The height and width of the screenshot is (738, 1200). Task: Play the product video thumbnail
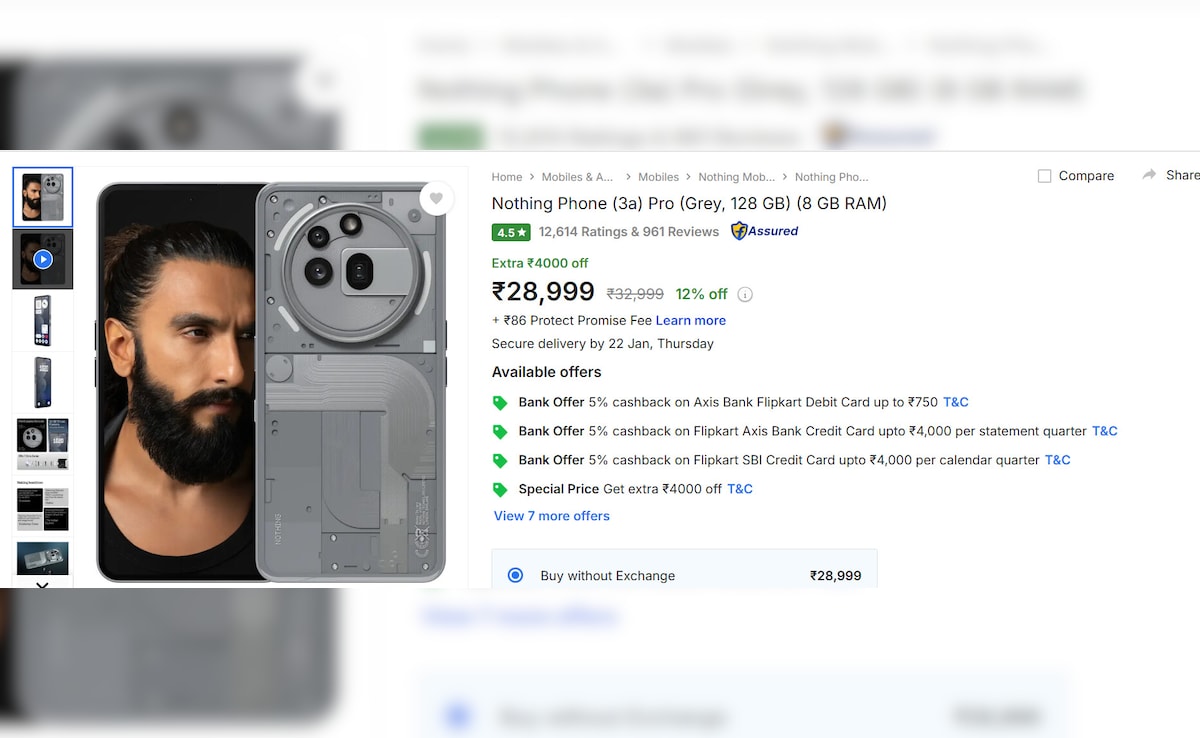tap(42, 259)
